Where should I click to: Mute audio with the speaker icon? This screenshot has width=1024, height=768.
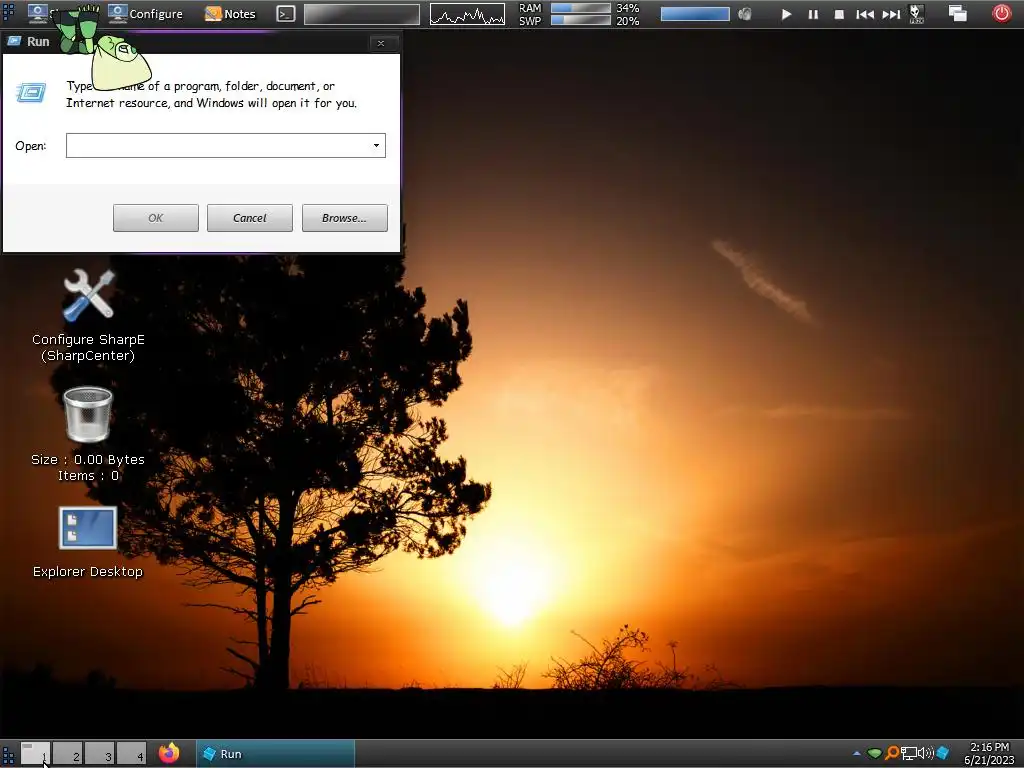(744, 14)
